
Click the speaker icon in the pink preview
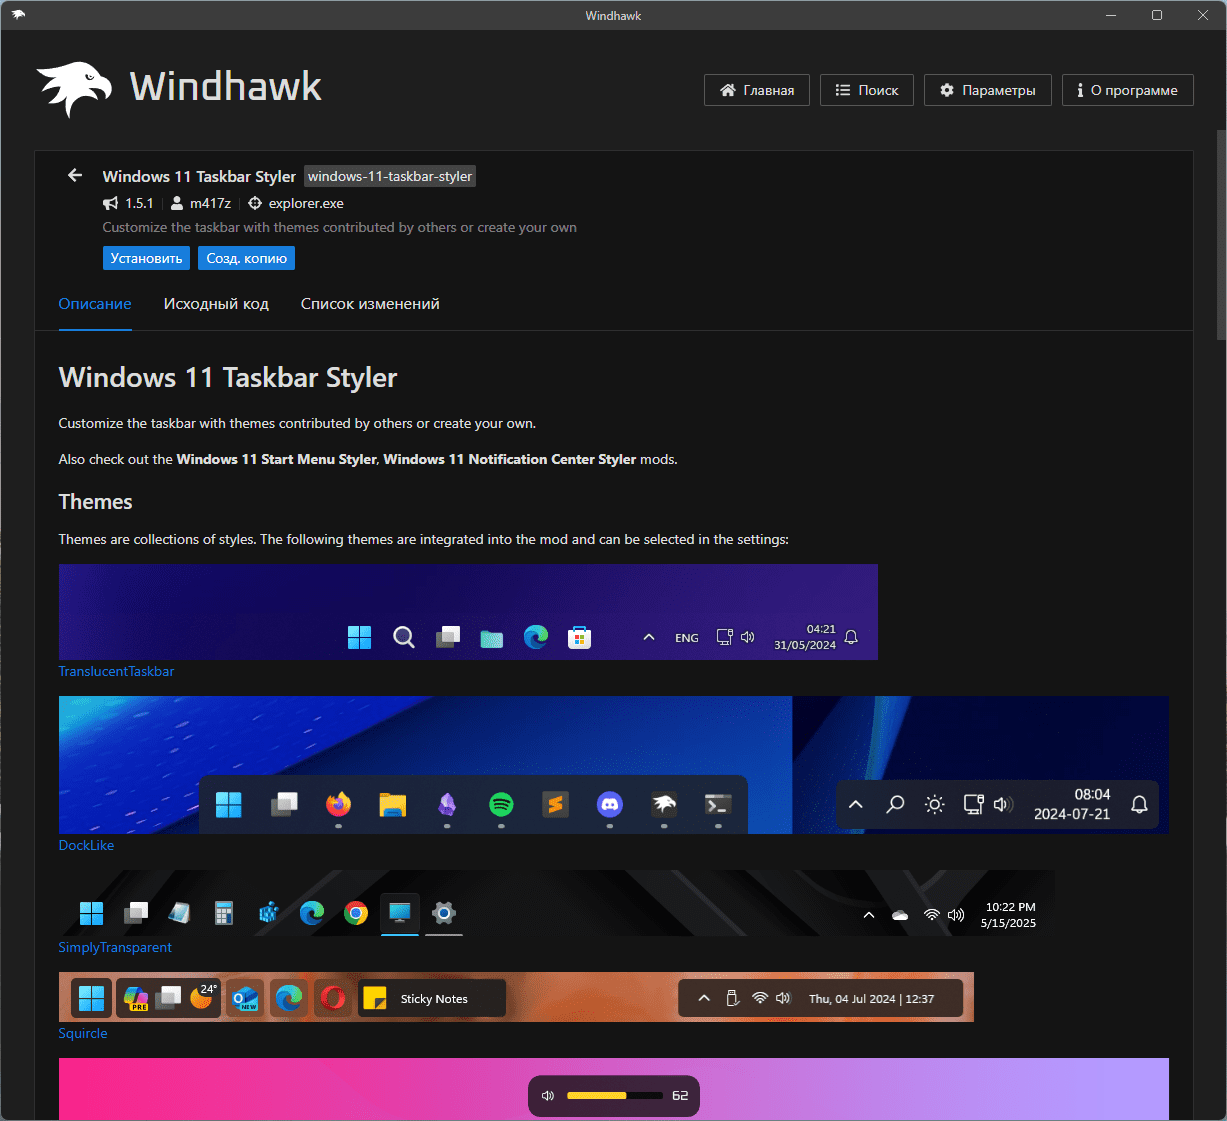pyautogui.click(x=548, y=1096)
